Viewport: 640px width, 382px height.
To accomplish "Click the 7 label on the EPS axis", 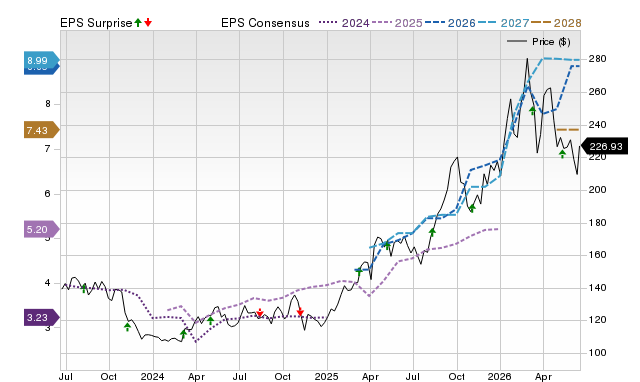I will pyautogui.click(x=48, y=149).
